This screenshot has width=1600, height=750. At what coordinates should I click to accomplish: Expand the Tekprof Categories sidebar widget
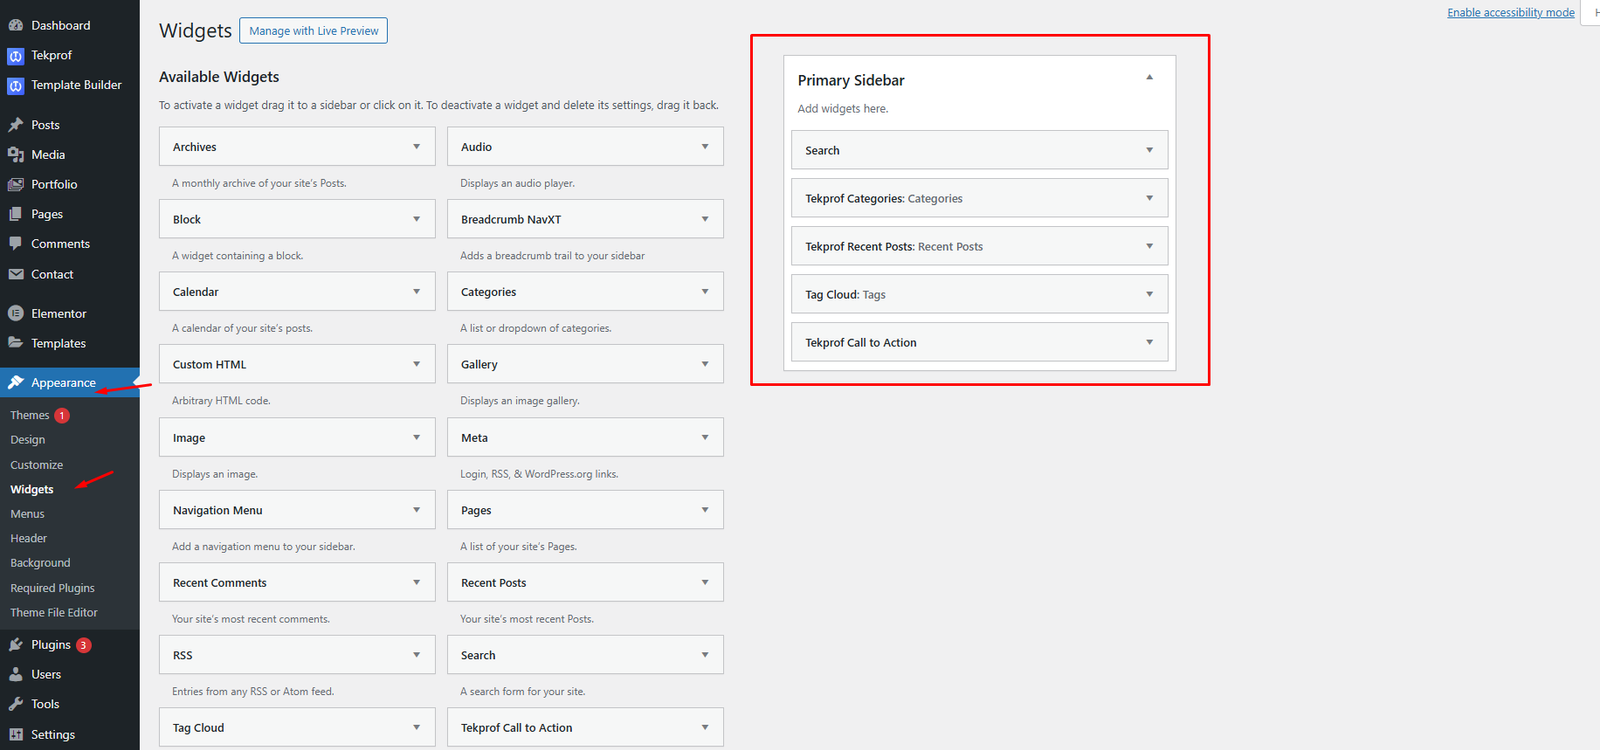point(1149,198)
